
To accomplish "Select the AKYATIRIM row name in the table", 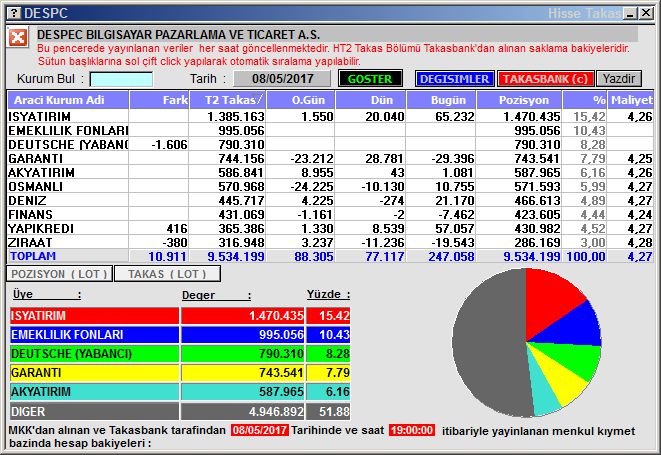I will (41, 172).
